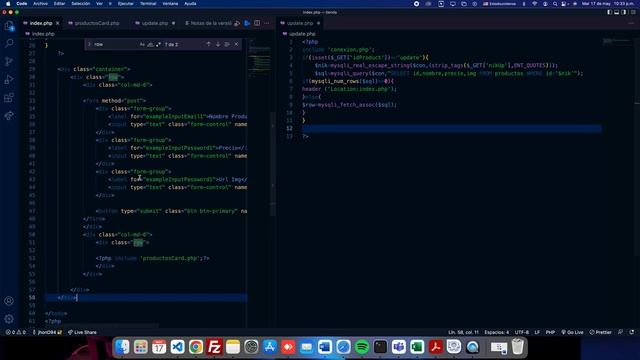Viewport: 640px width, 360px height.
Task: Open Finder from the dock
Action: point(122,347)
